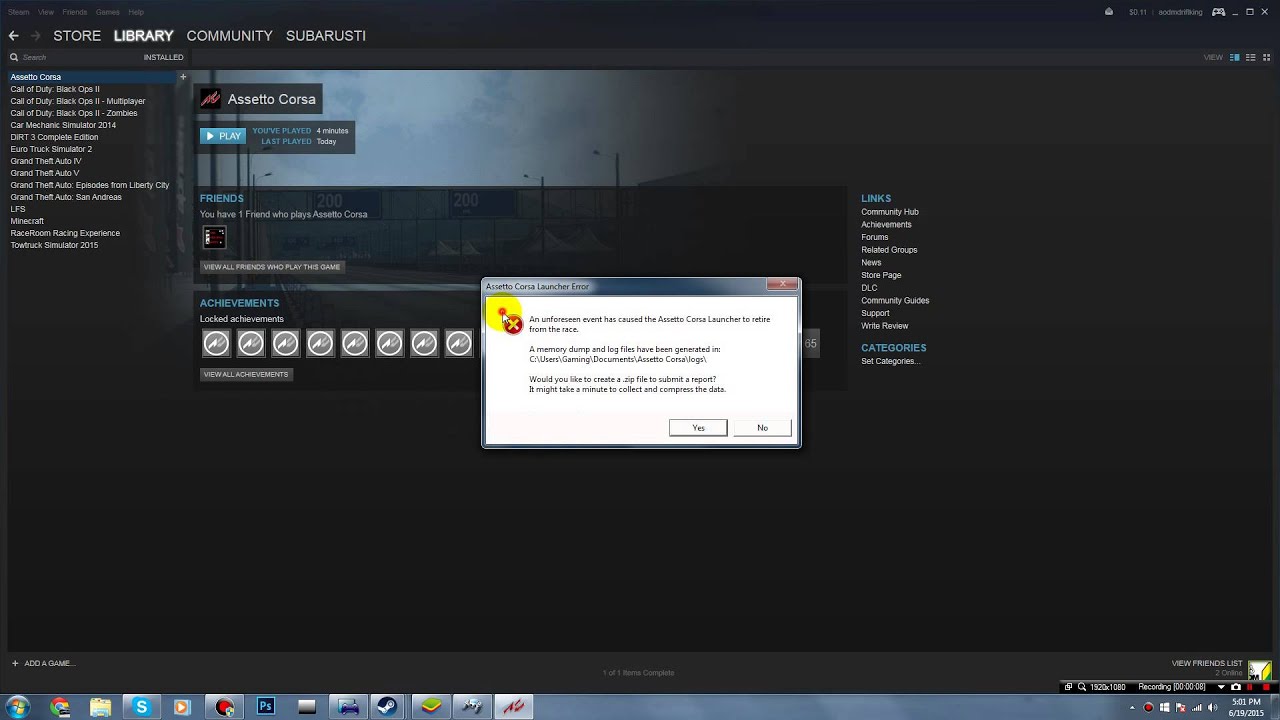This screenshot has width=1280, height=720.
Task: Select Towtruck Simulator 2015 in library
Action: [x=54, y=245]
